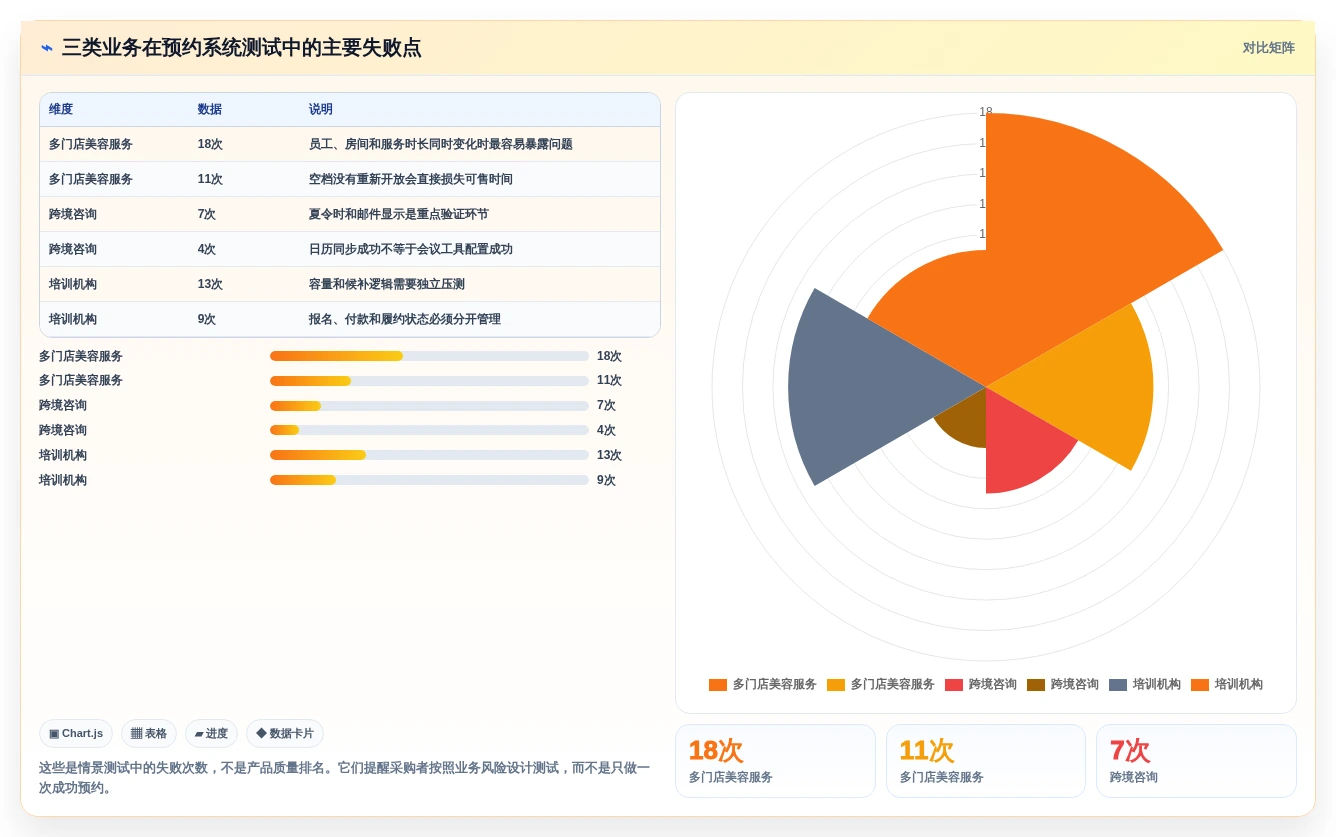1336x837 pixels.
Task: Click the title 三类业务在预约系统测试中的主要失败点
Action: [241, 48]
